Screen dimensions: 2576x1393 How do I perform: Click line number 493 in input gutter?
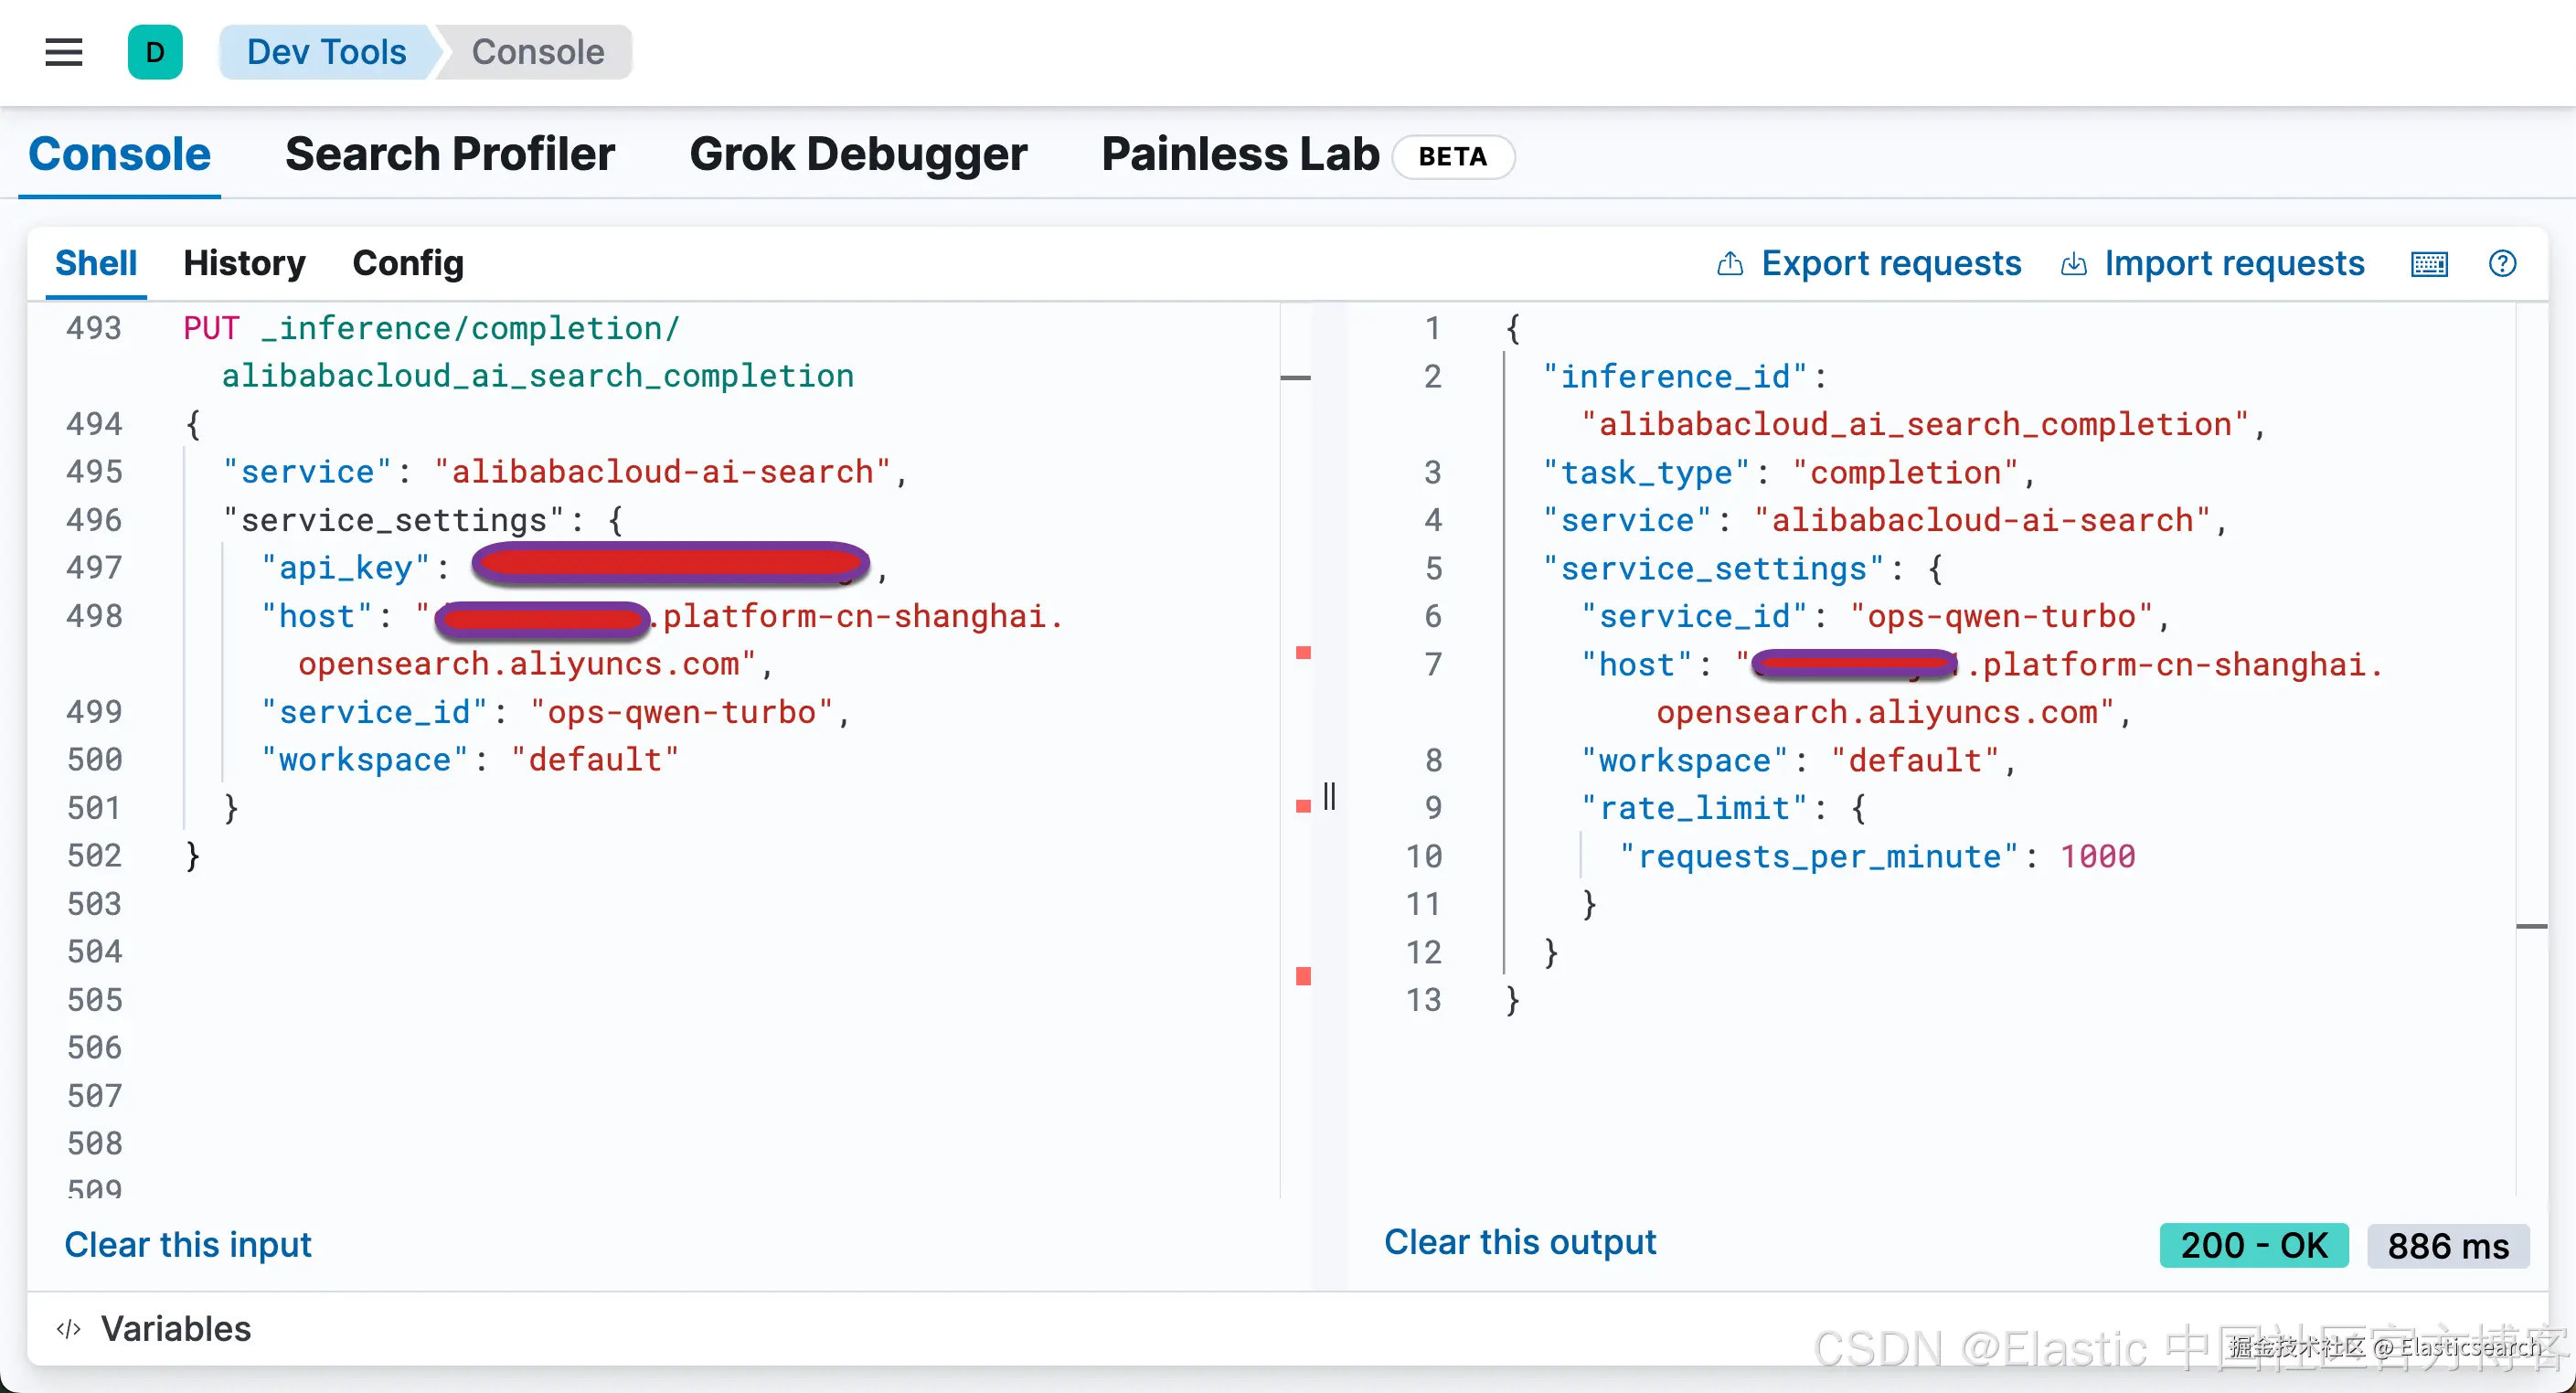tap(94, 328)
